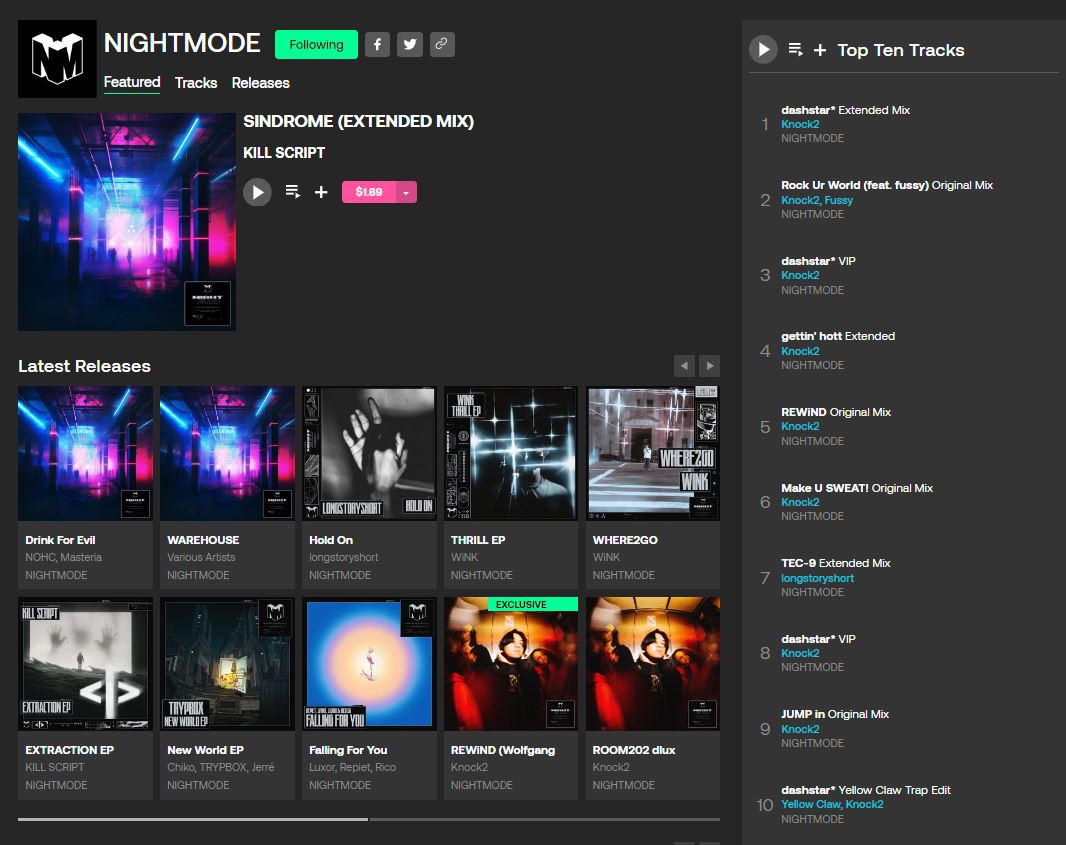Viewport: 1066px width, 845px height.
Task: Open gettin' hott Extended track
Action: click(838, 336)
